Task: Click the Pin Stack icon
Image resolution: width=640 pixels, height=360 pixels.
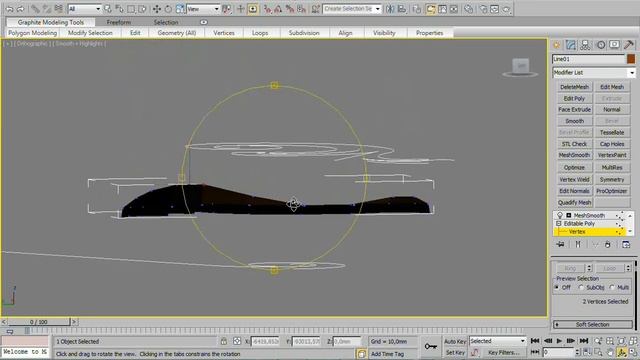Action: tap(560, 244)
